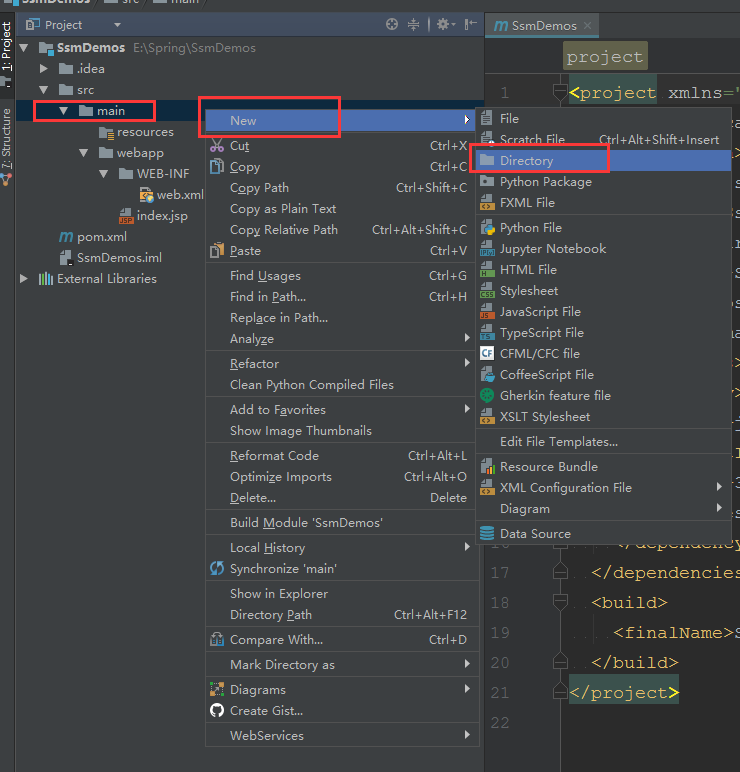Select web.xml in the project tree
Image resolution: width=740 pixels, height=772 pixels.
click(171, 195)
